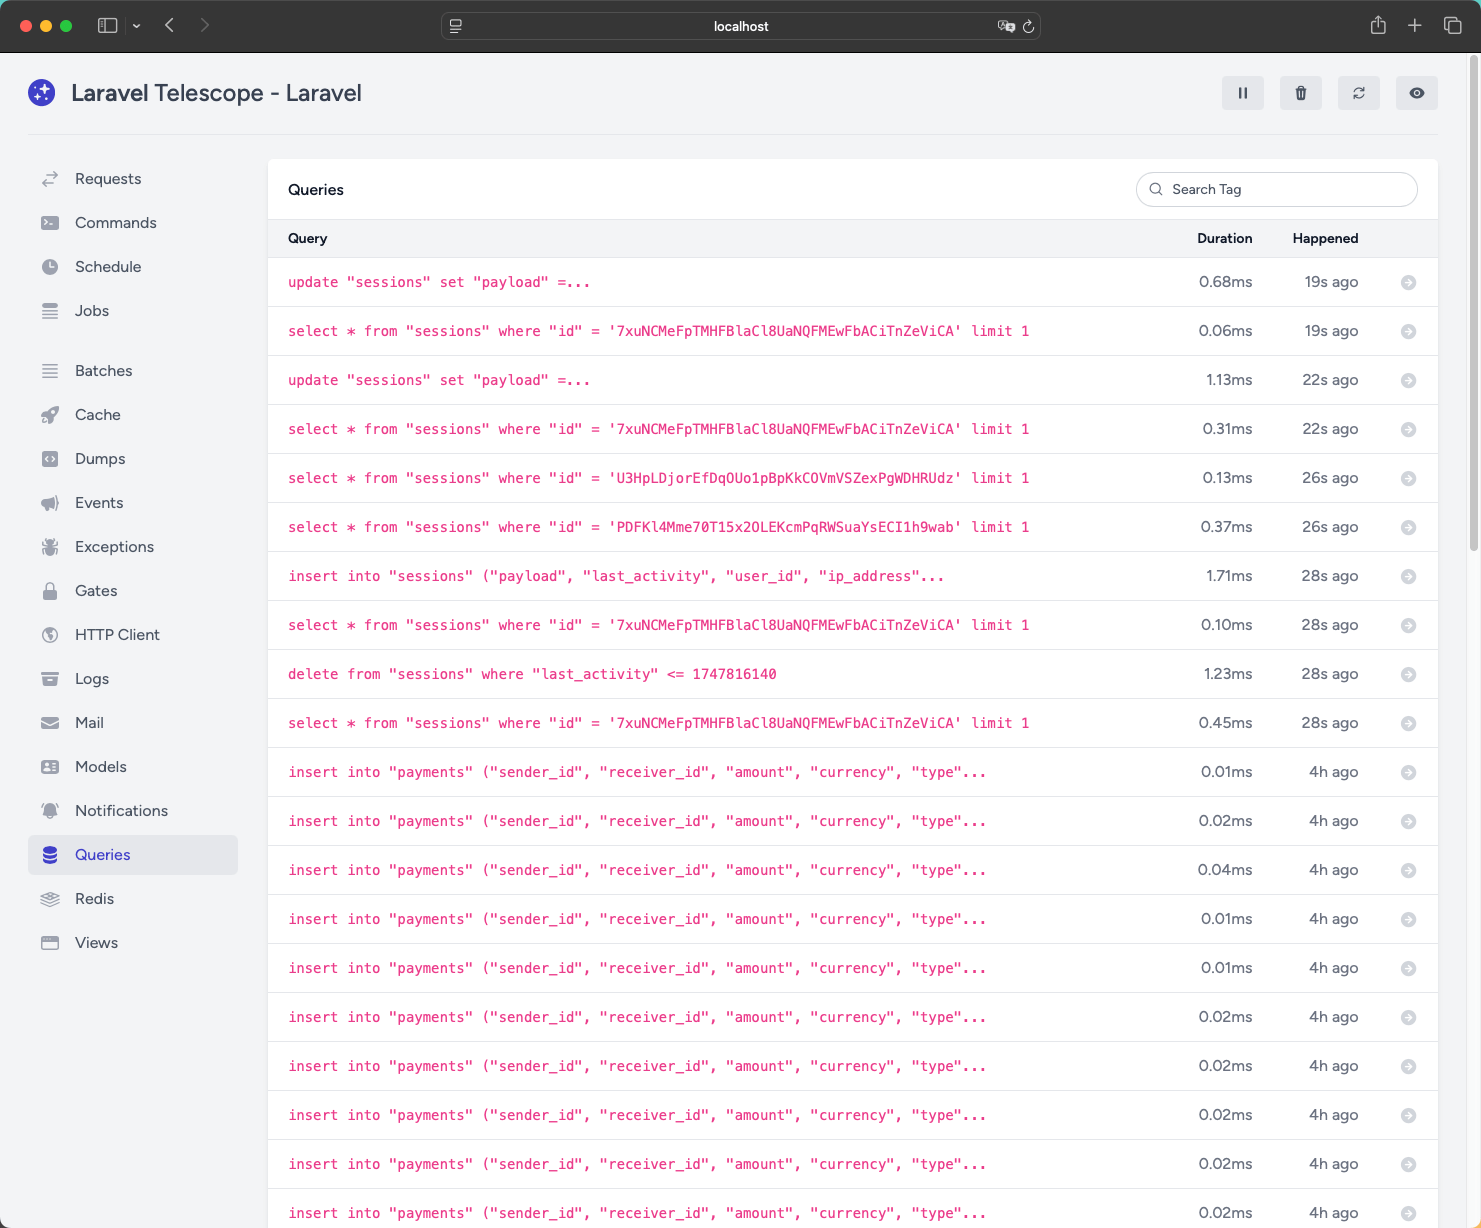
Task: Click the select query with id PDFKl4Mme
Action: (659, 528)
